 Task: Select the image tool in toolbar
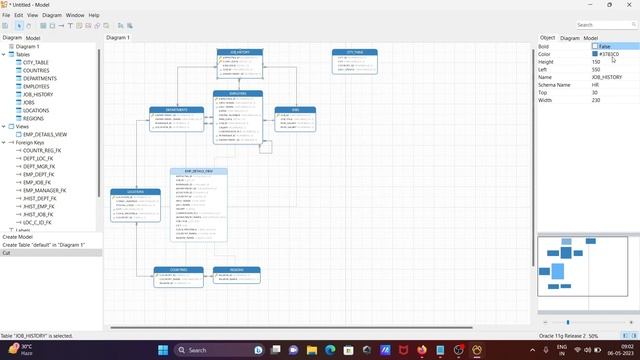[88, 26]
